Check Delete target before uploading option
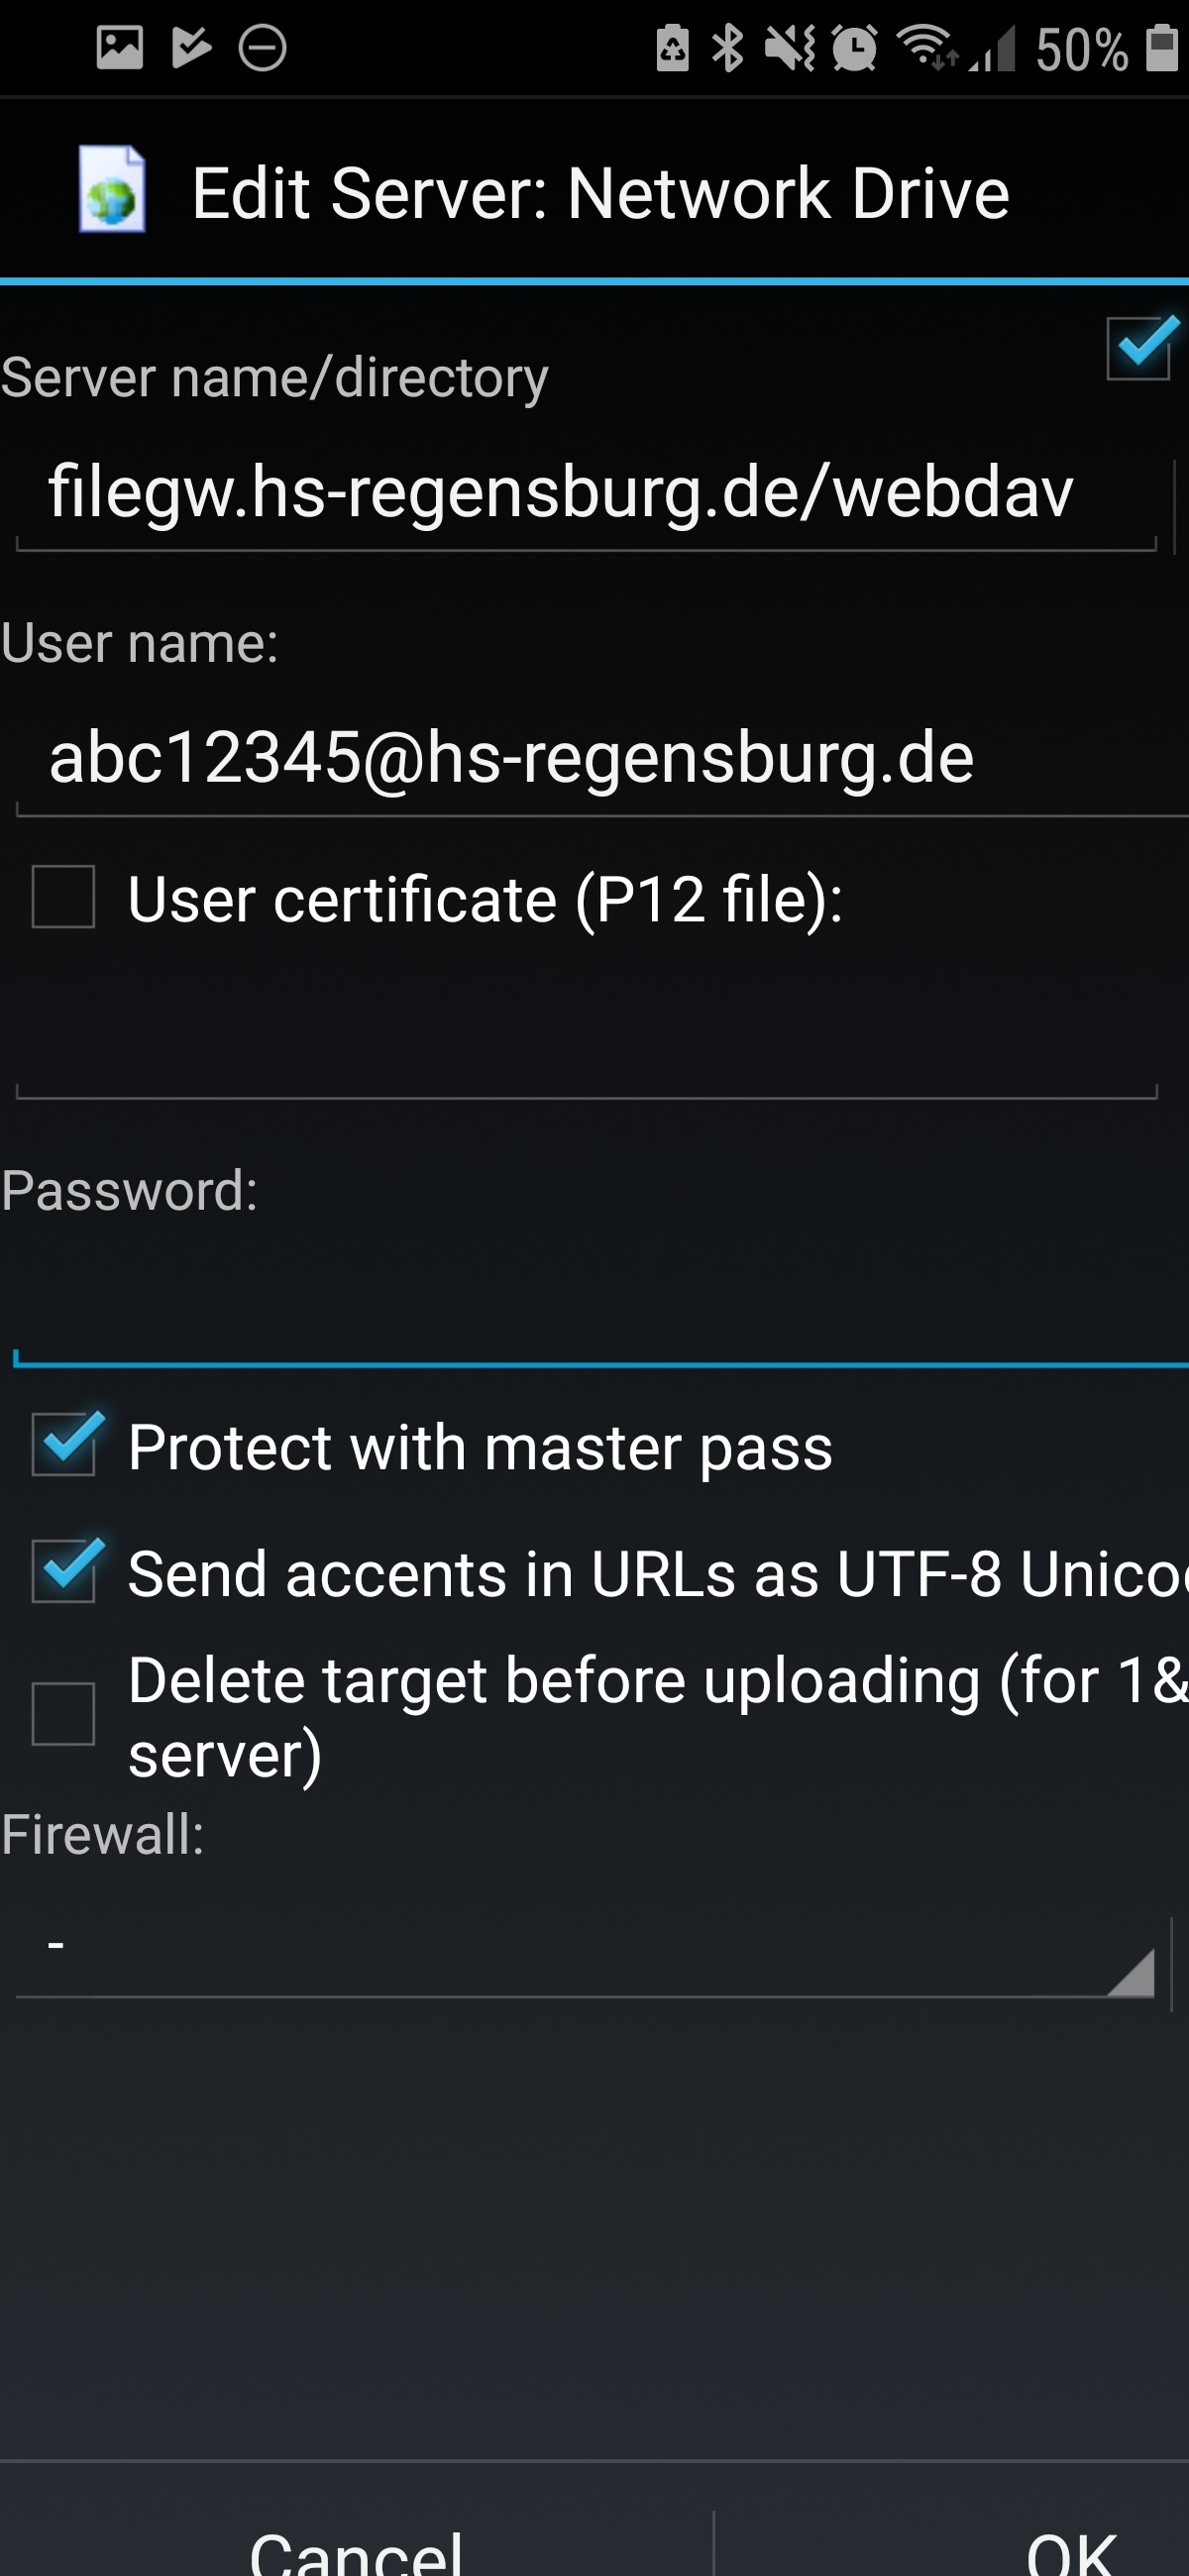Image resolution: width=1189 pixels, height=2576 pixels. (64, 1714)
